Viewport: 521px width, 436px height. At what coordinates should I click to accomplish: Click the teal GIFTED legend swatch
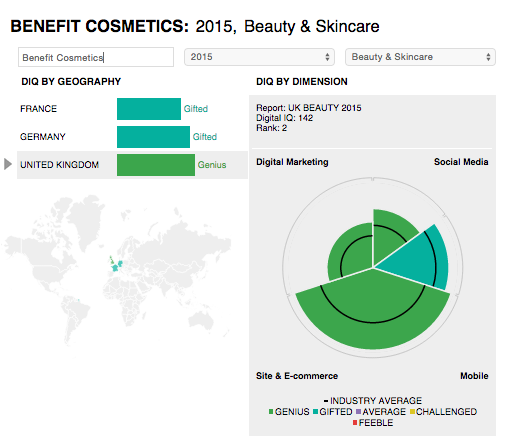tap(316, 412)
